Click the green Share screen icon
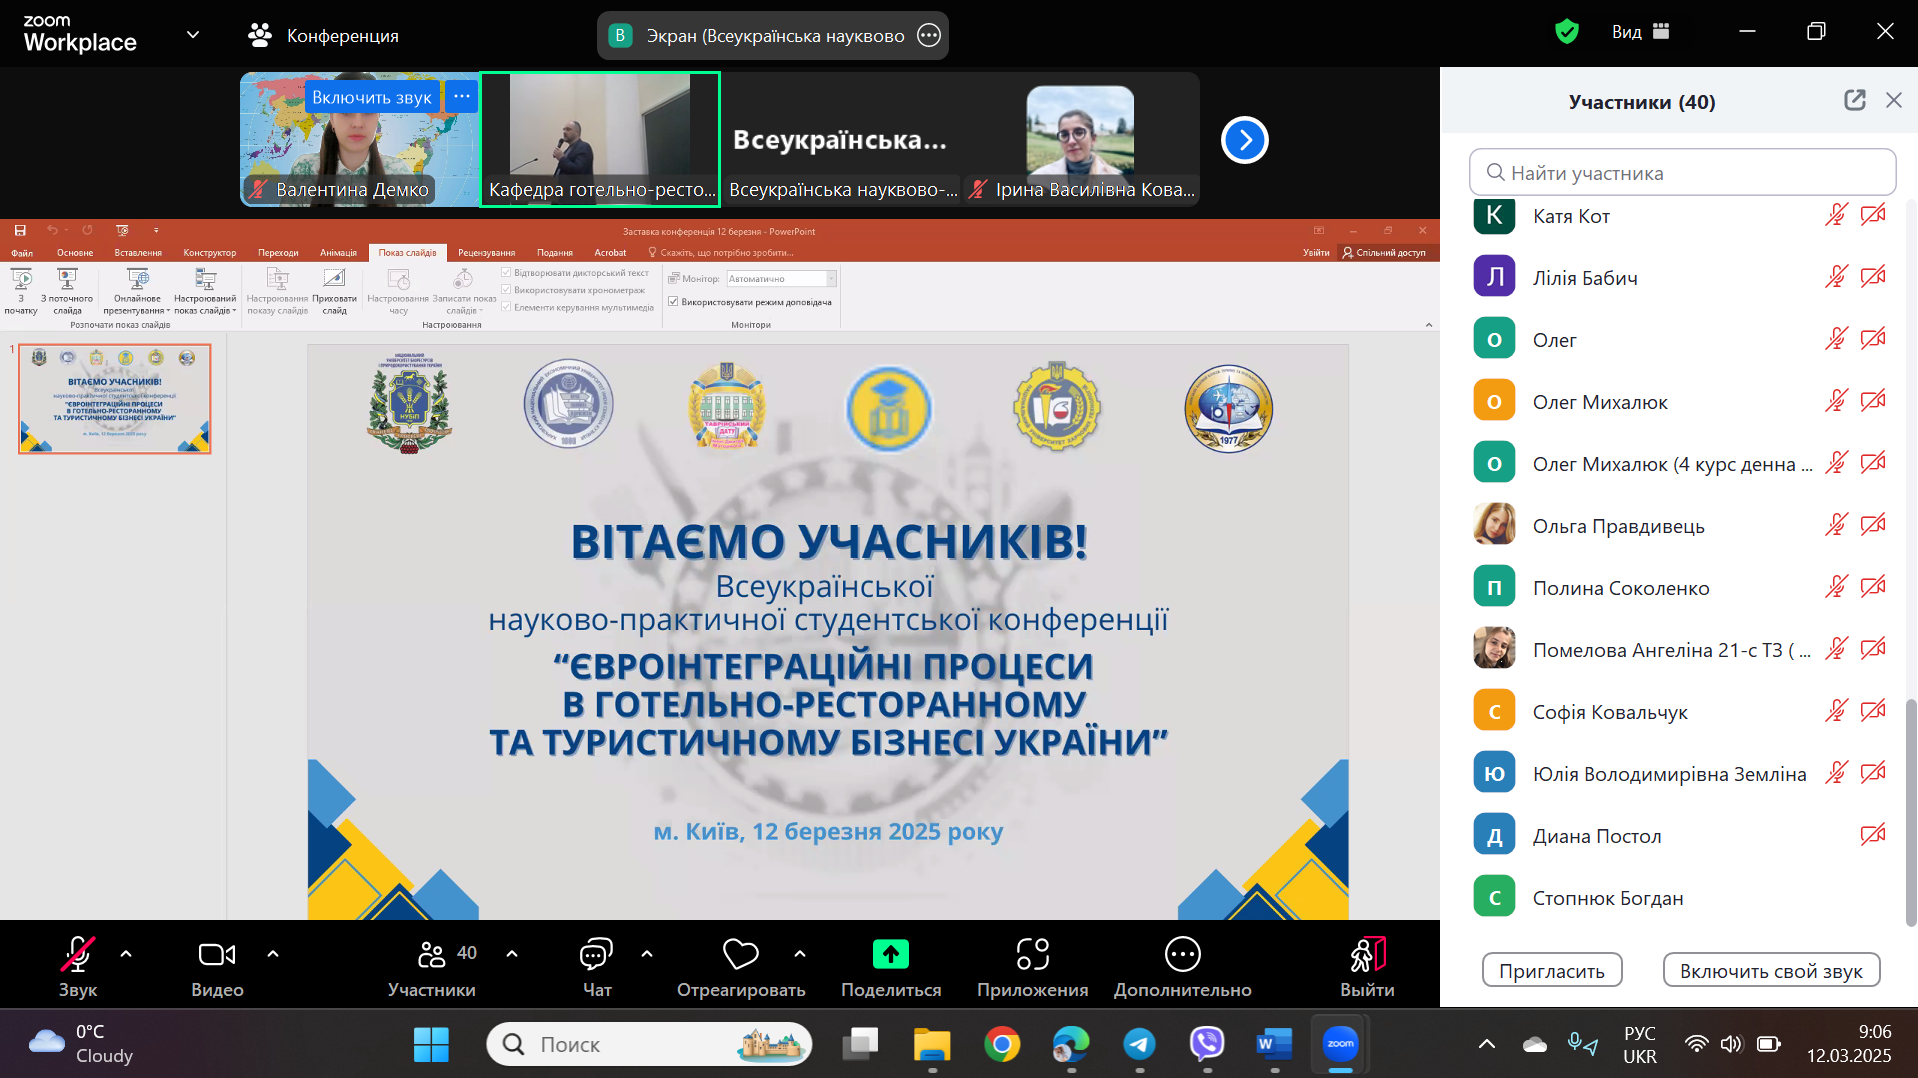Viewport: 1918px width, 1078px height. pyautogui.click(x=890, y=955)
